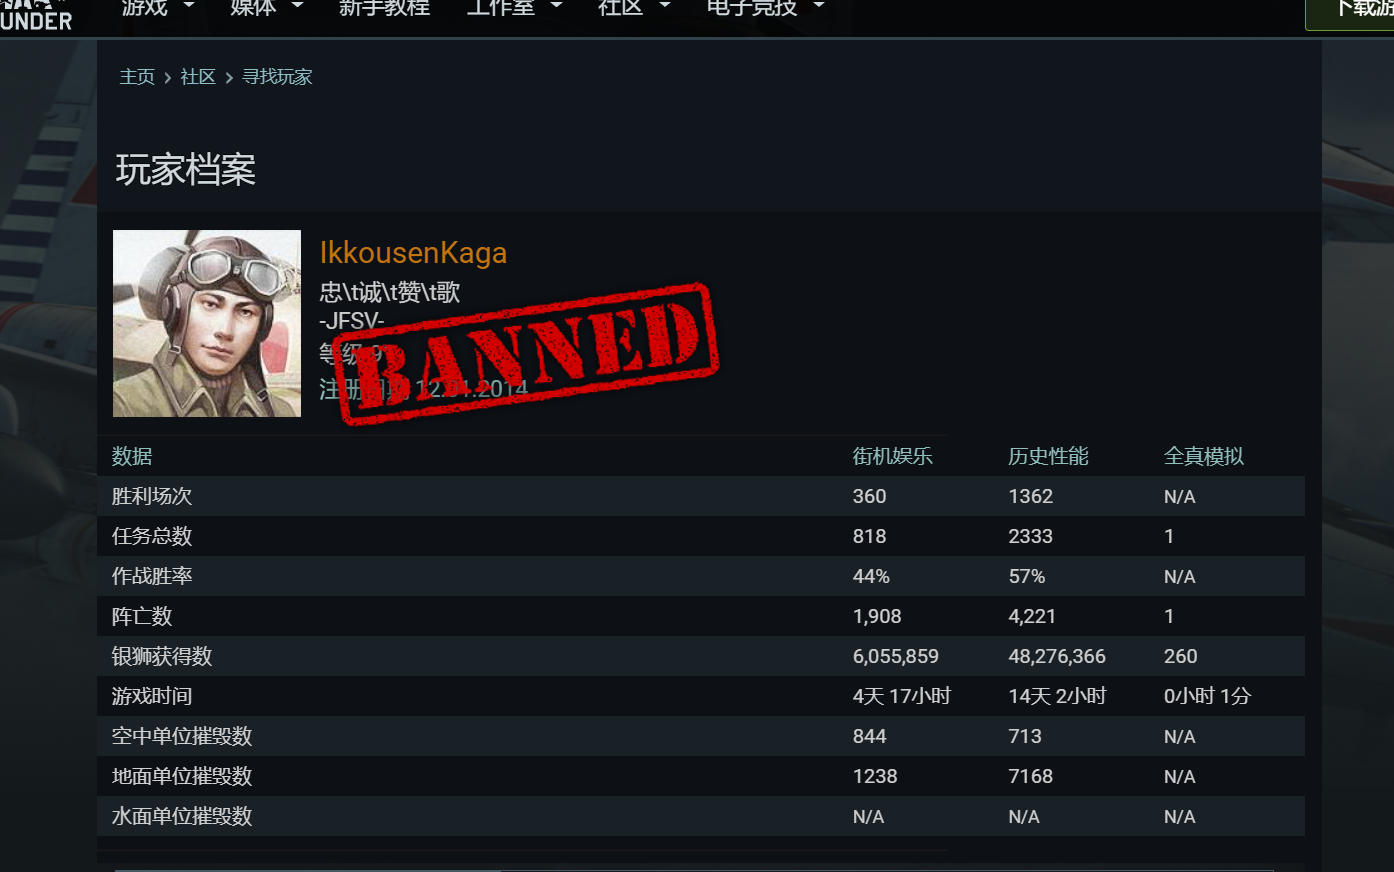This screenshot has height=872, width=1394.
Task: Expand the 工作室 dropdown arrow
Action: click(557, 7)
